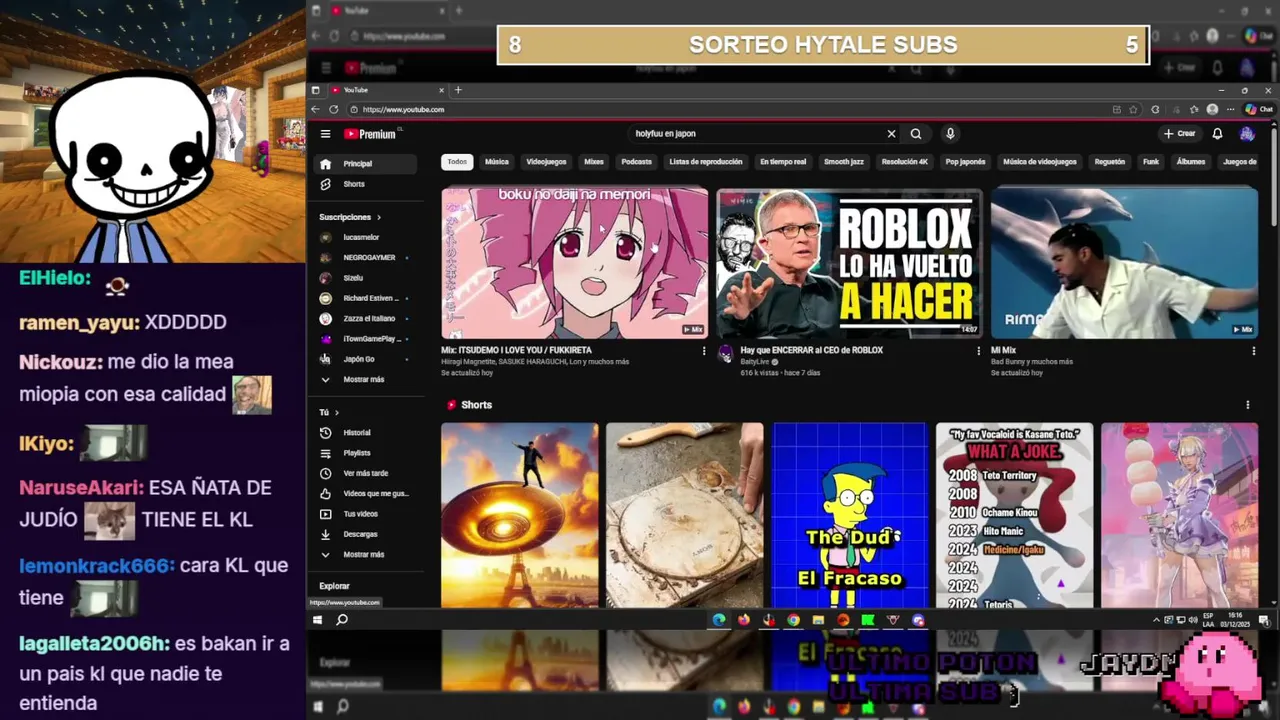Open the Kasane Teto timeline Short
This screenshot has height=720, width=1280.
(x=1015, y=515)
